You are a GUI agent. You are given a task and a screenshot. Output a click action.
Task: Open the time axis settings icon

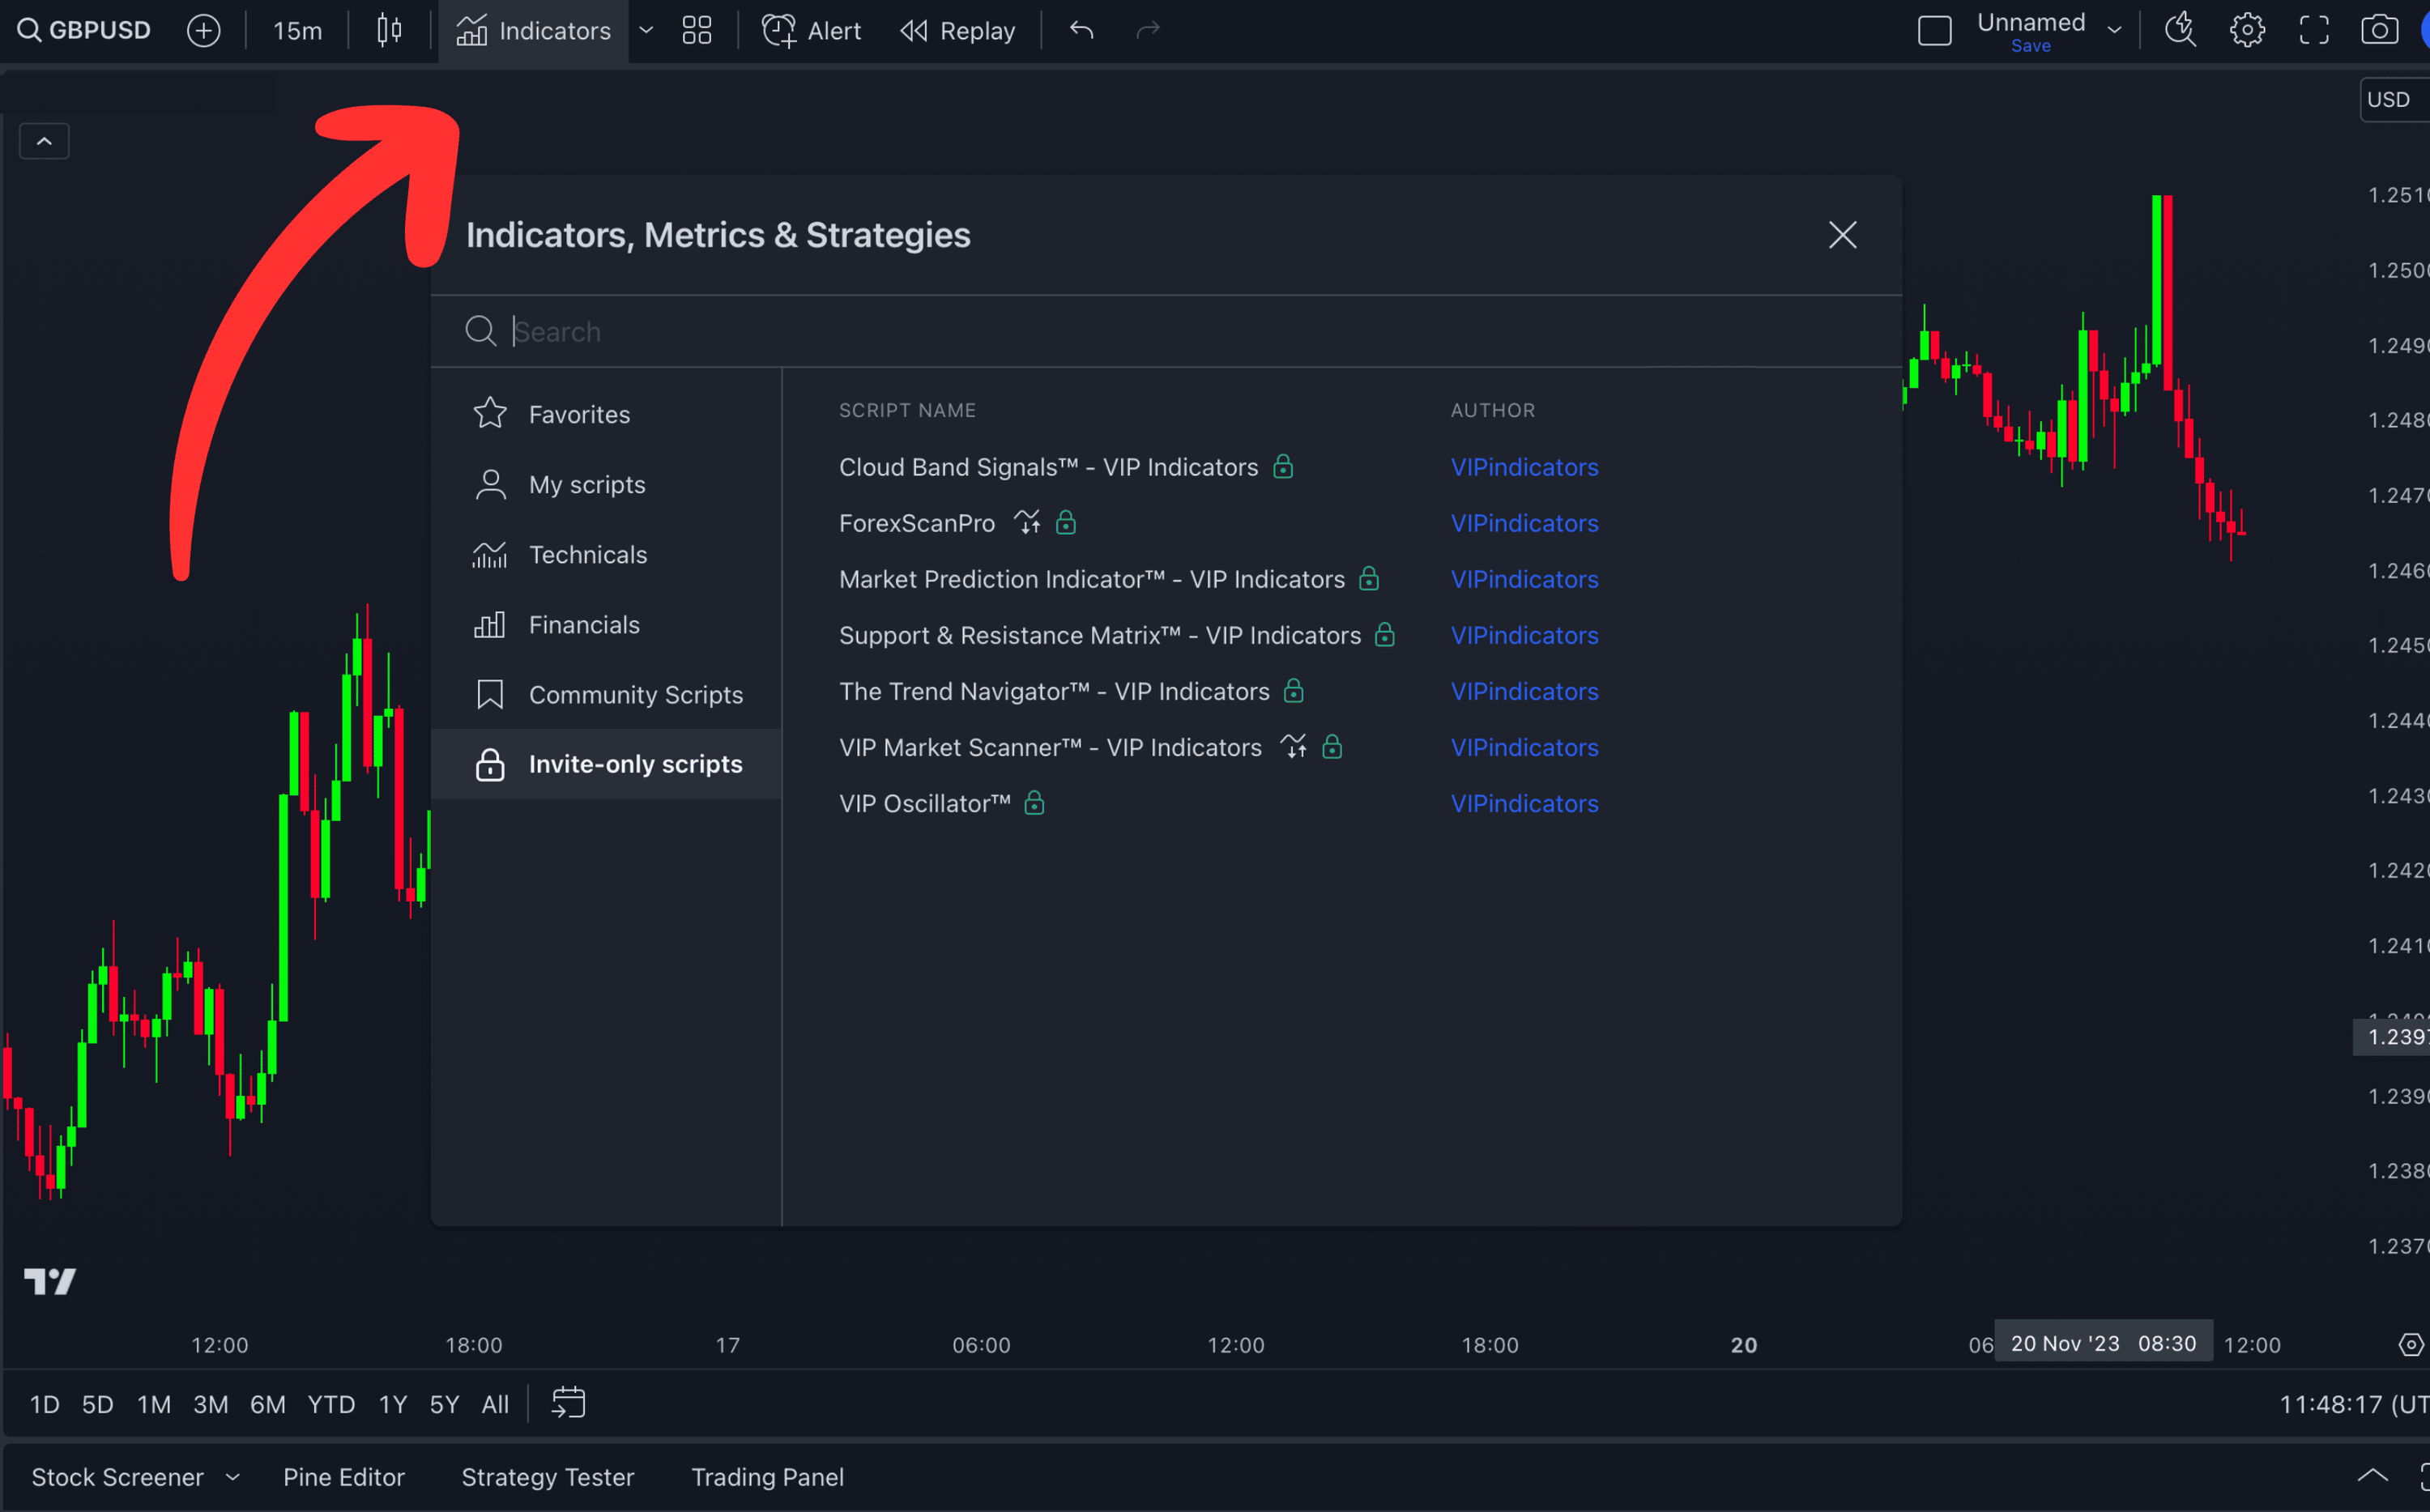(x=2410, y=1344)
